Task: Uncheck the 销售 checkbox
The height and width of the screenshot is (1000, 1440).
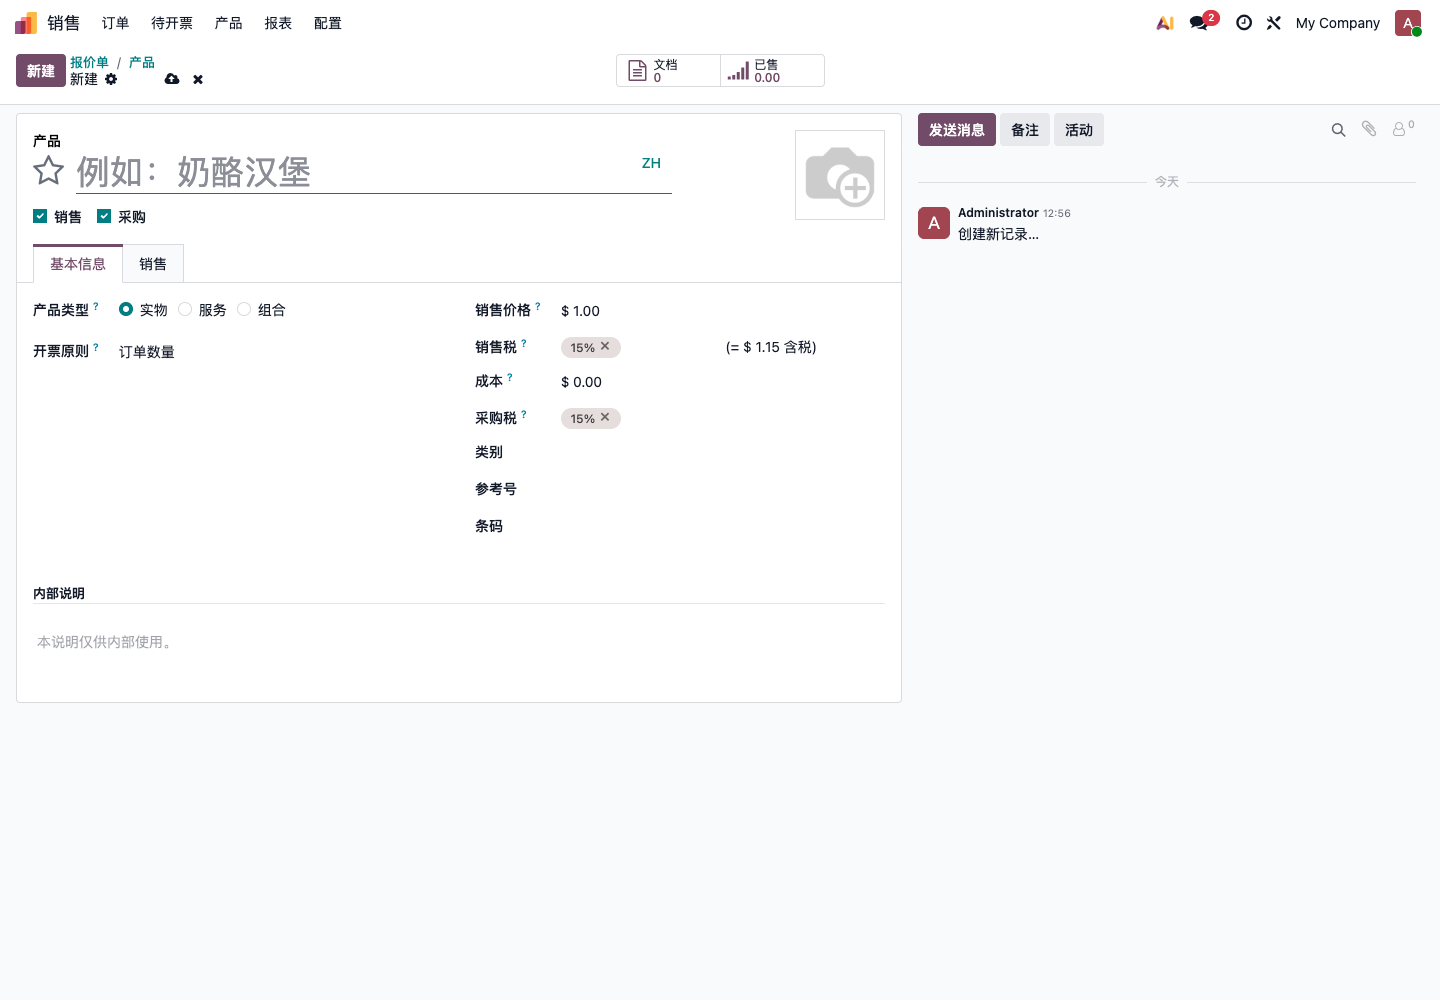Action: pyautogui.click(x=40, y=216)
